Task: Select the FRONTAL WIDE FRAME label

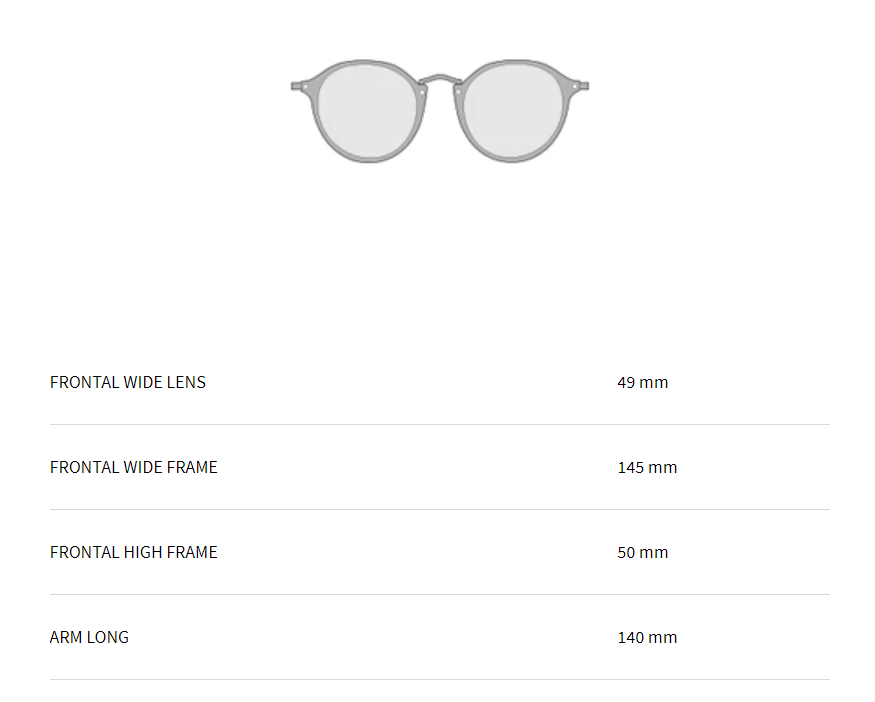Action: click(133, 467)
